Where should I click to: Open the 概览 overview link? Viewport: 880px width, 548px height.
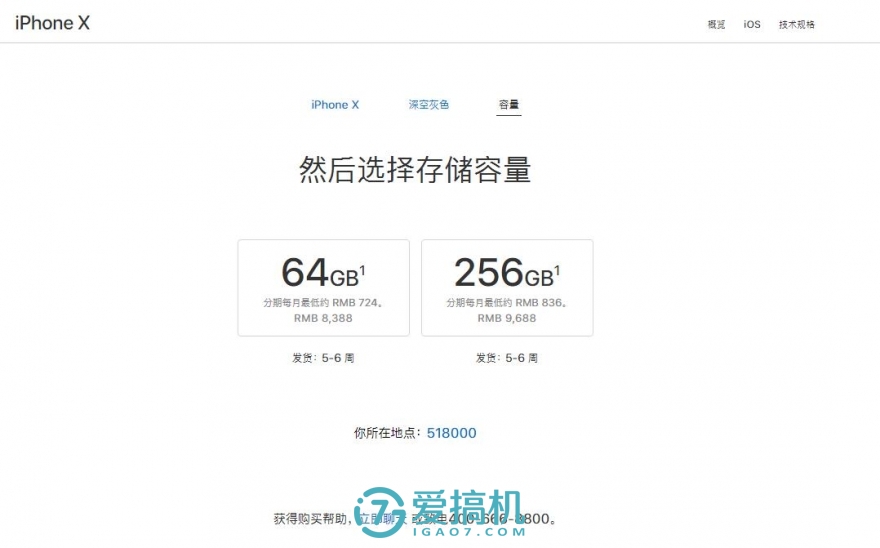point(716,24)
